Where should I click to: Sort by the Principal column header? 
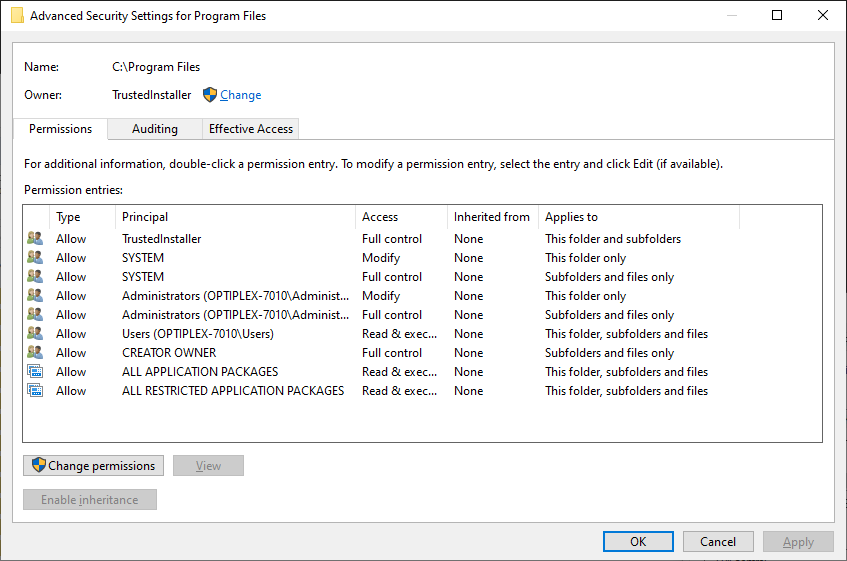click(236, 217)
